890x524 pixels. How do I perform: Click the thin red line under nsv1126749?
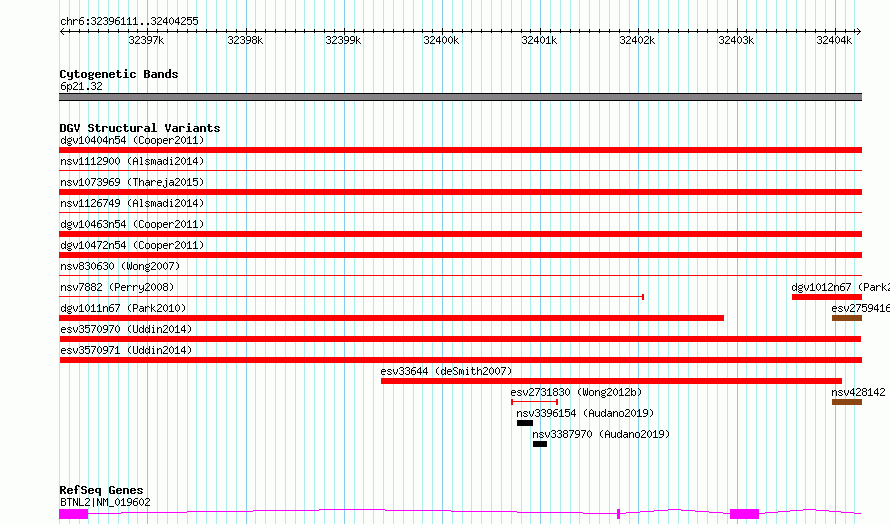click(x=460, y=212)
